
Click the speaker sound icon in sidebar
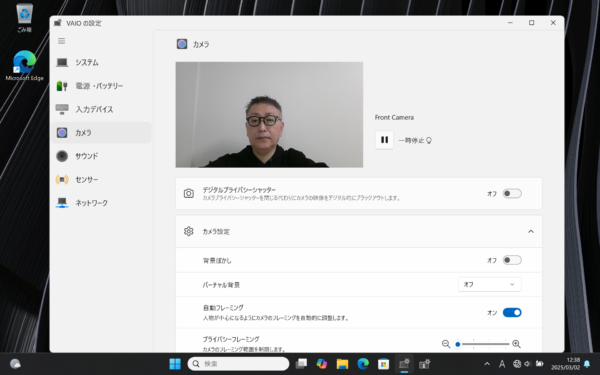tap(62, 156)
